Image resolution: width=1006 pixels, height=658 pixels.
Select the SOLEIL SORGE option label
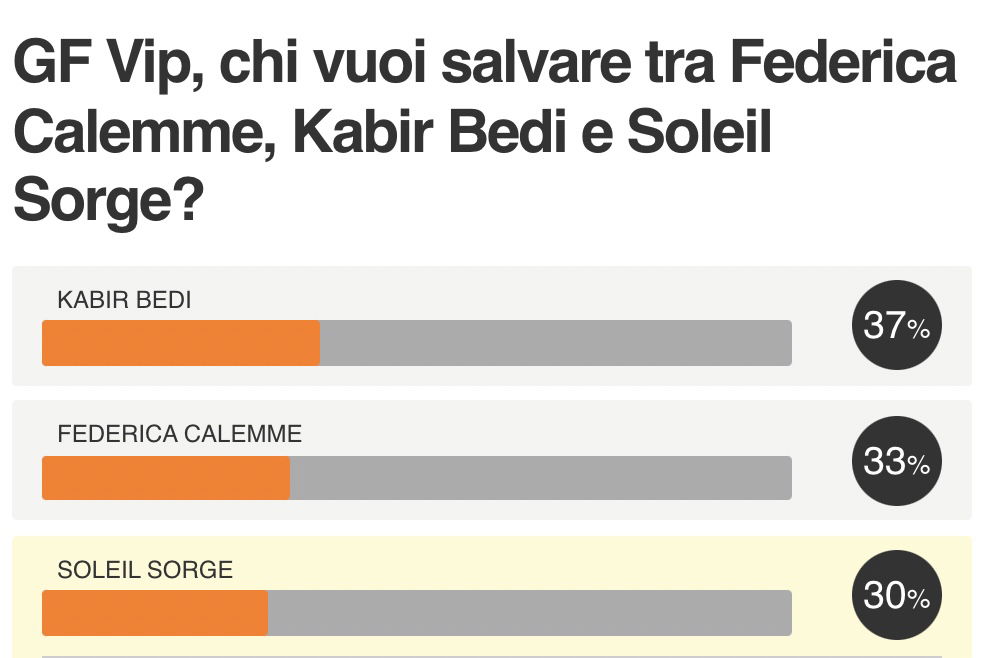point(145,569)
